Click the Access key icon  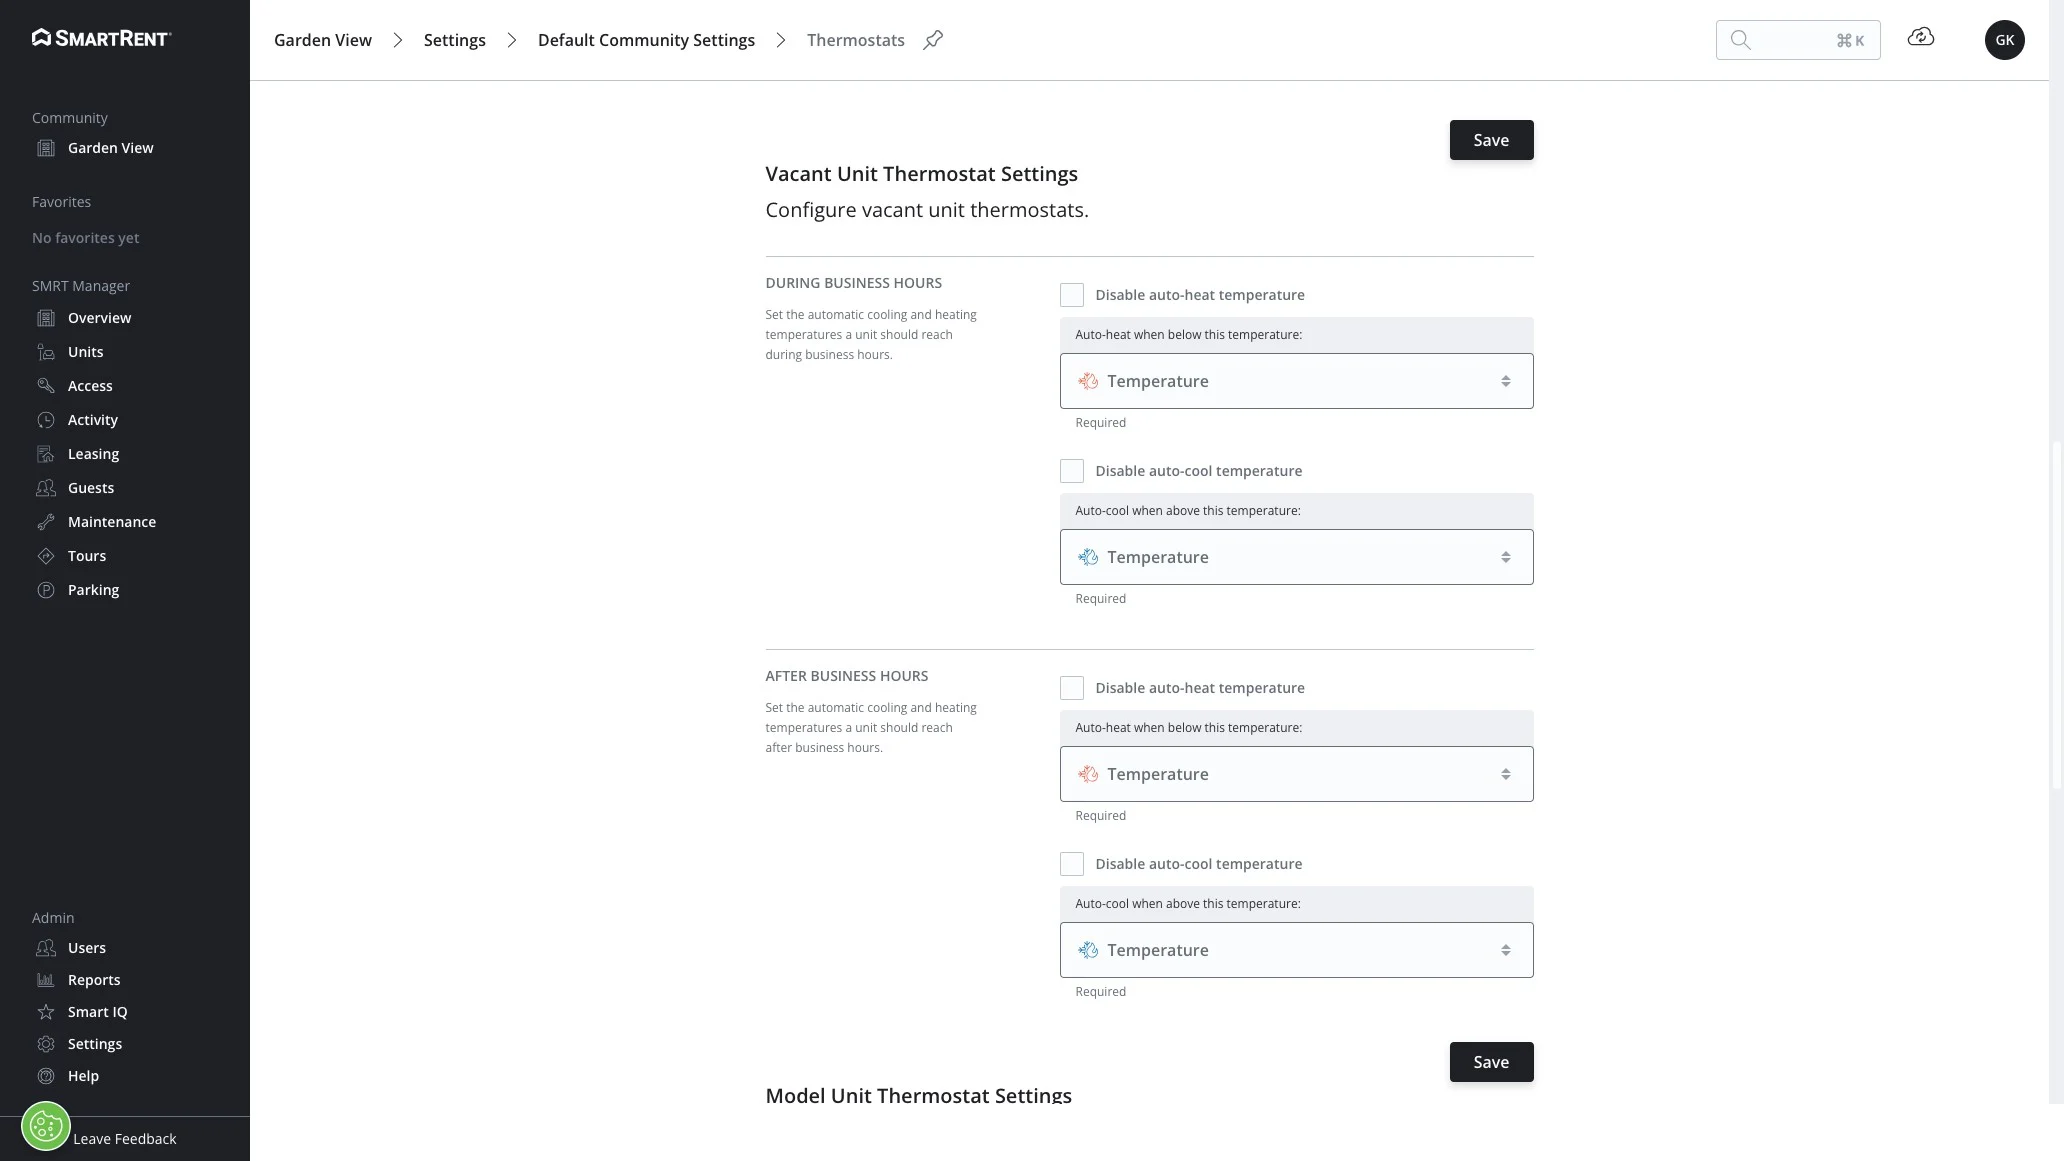click(46, 386)
